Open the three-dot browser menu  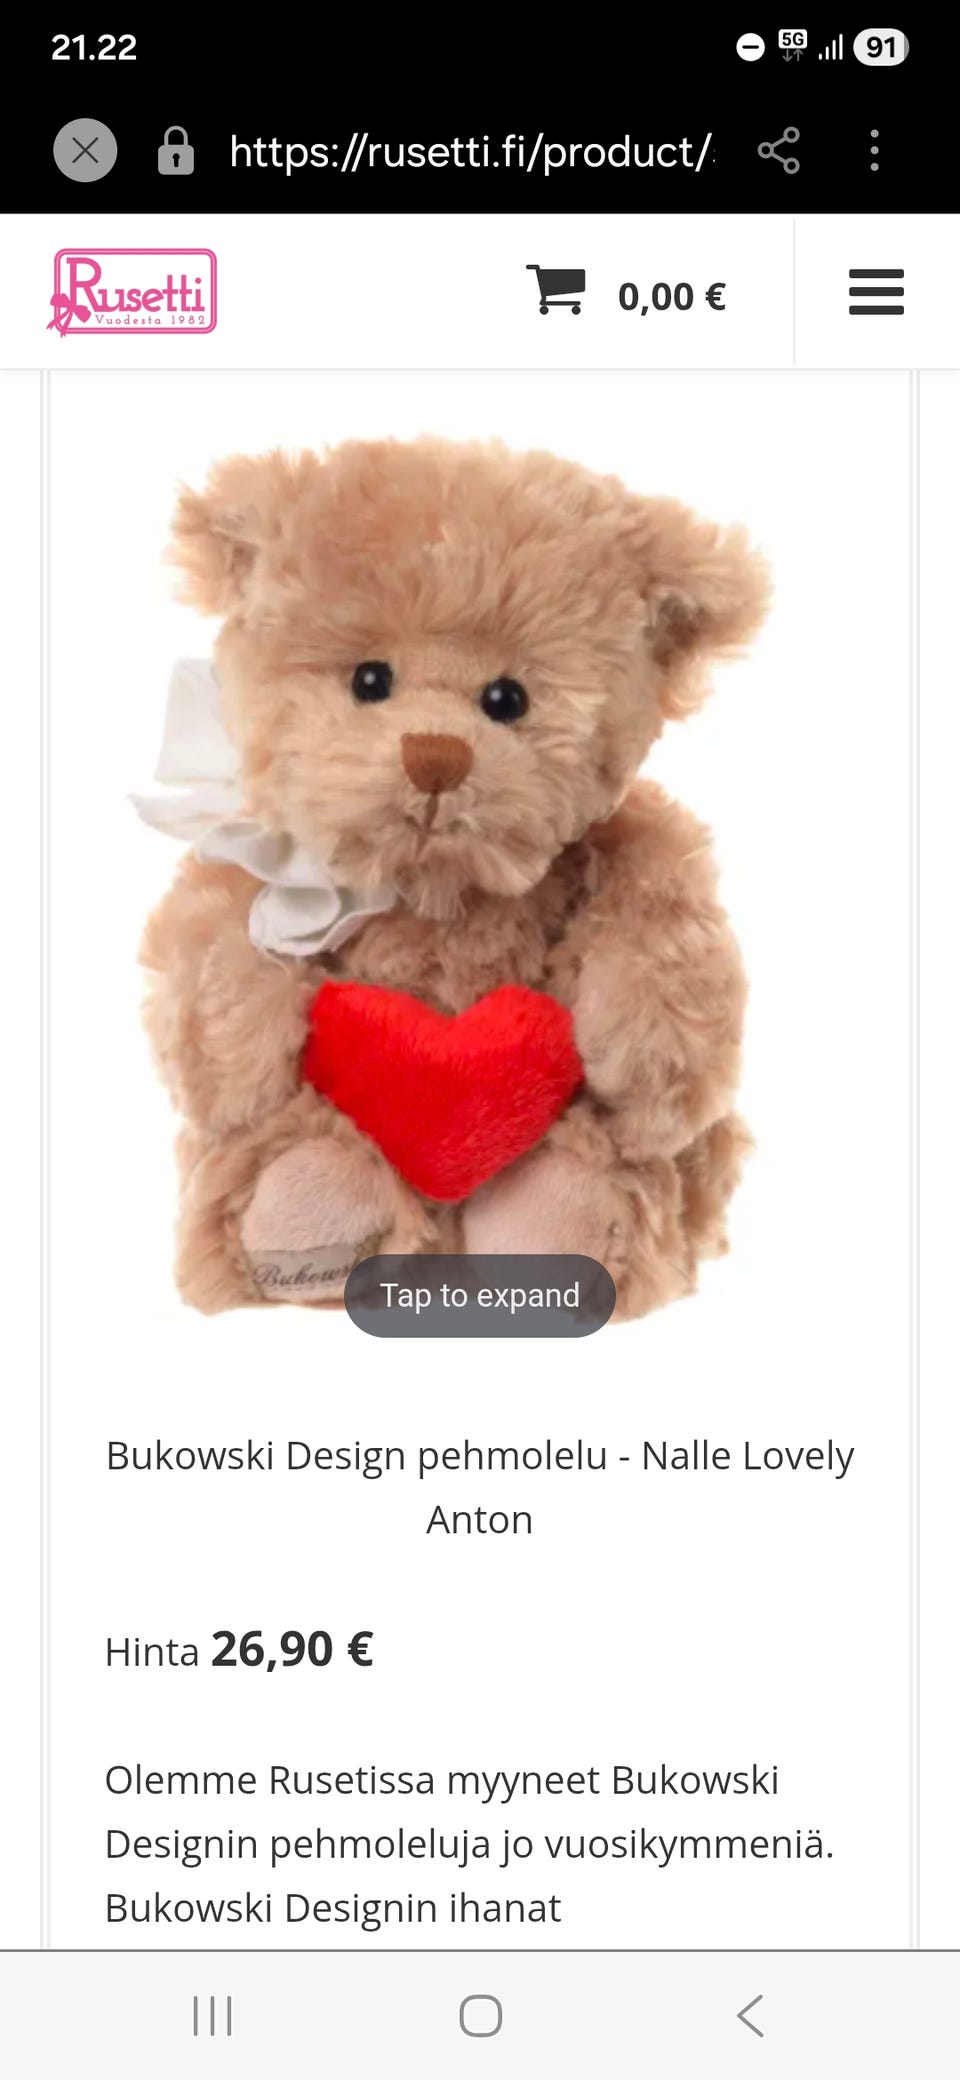pos(875,151)
